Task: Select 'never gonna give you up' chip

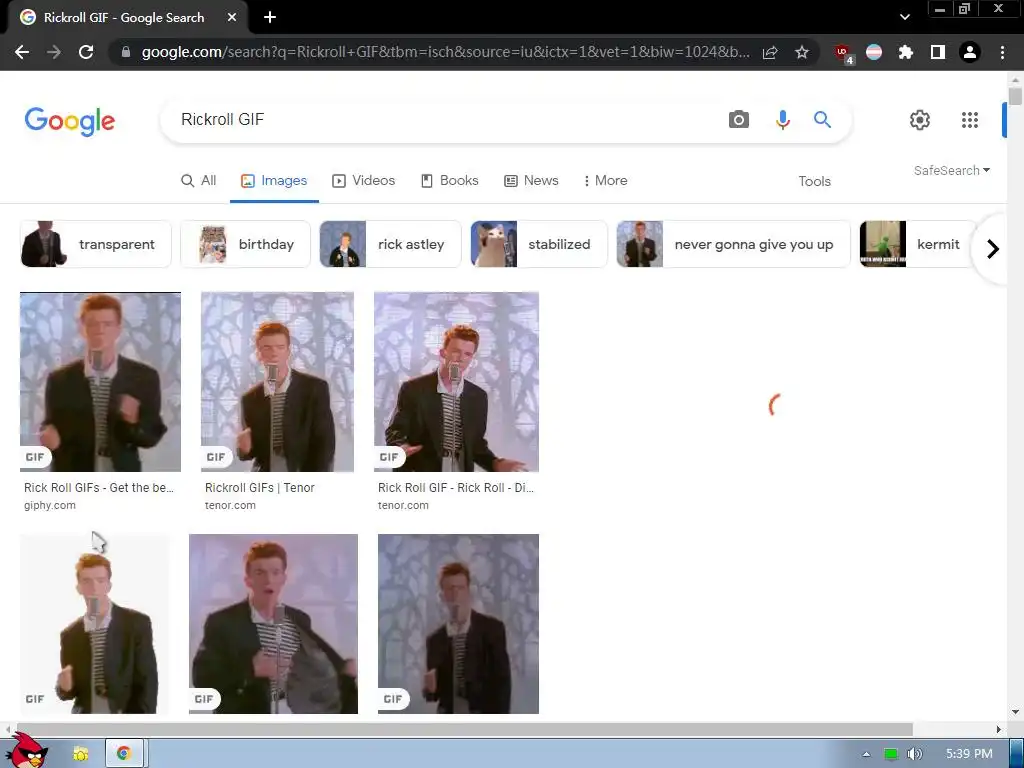Action: 733,244
